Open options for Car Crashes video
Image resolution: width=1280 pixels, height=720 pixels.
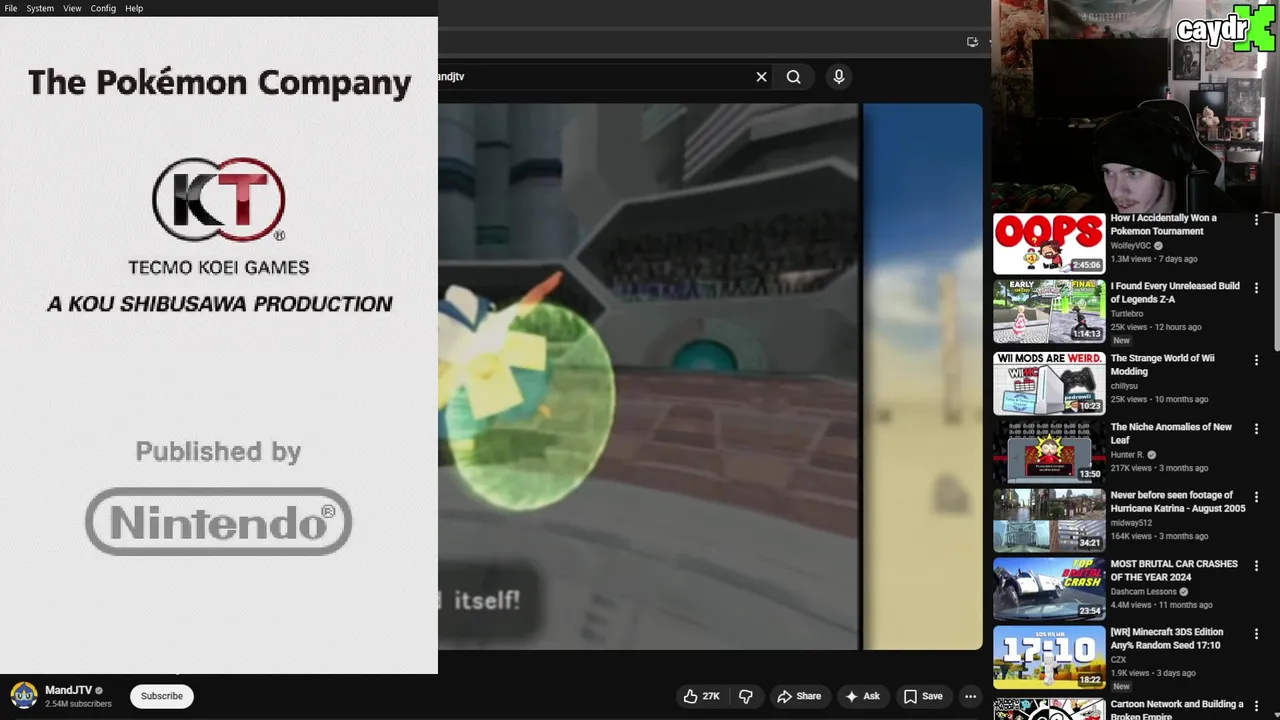coord(1256,566)
